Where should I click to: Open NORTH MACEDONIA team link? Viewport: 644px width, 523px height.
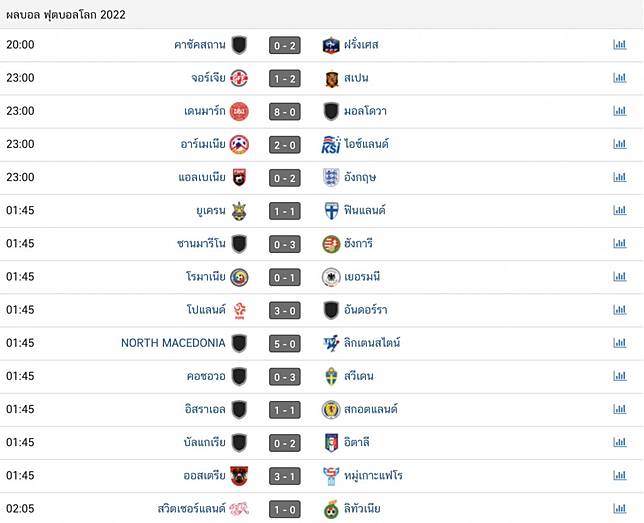coord(173,343)
